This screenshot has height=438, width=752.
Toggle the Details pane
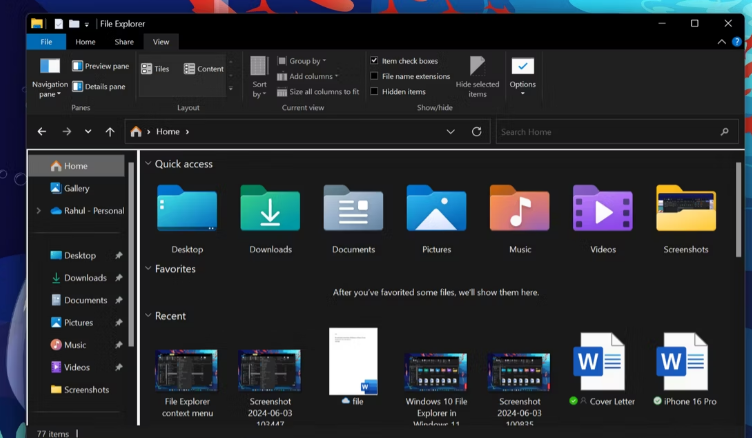99,86
